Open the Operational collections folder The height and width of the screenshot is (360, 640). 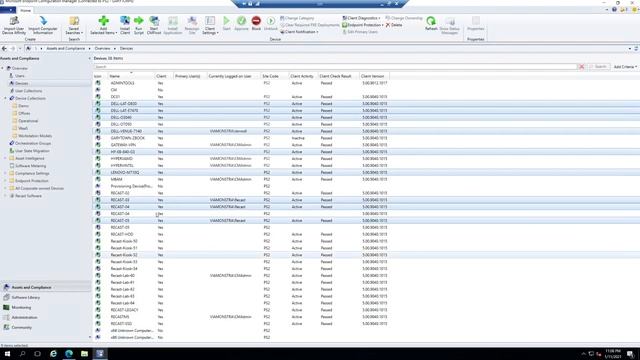[x=28, y=121]
